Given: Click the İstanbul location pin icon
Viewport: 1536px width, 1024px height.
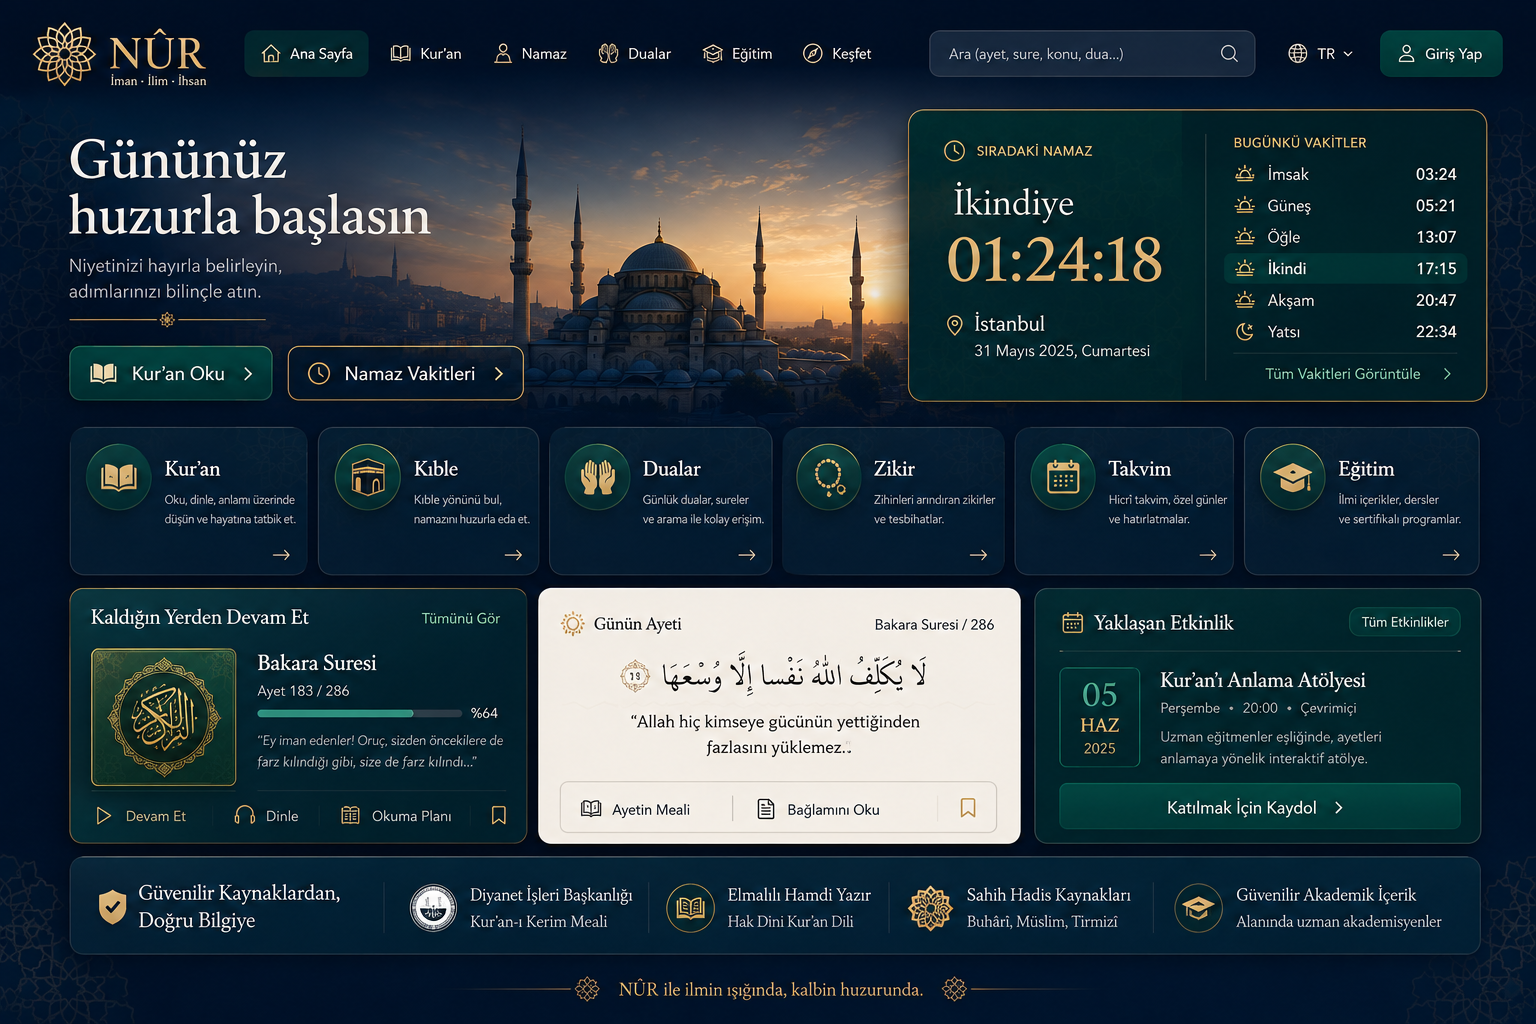Looking at the screenshot, I should tap(955, 325).
